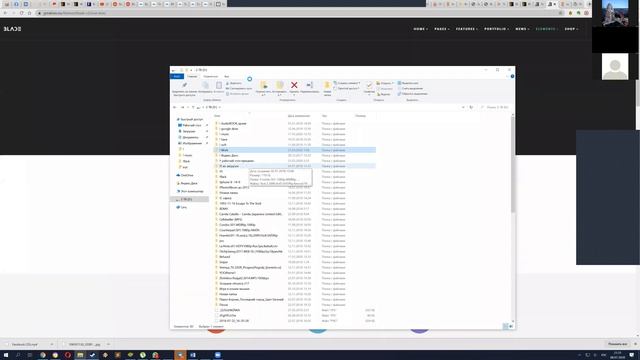
Task: Select OneDrive in navigation pane
Action: tap(185, 176)
